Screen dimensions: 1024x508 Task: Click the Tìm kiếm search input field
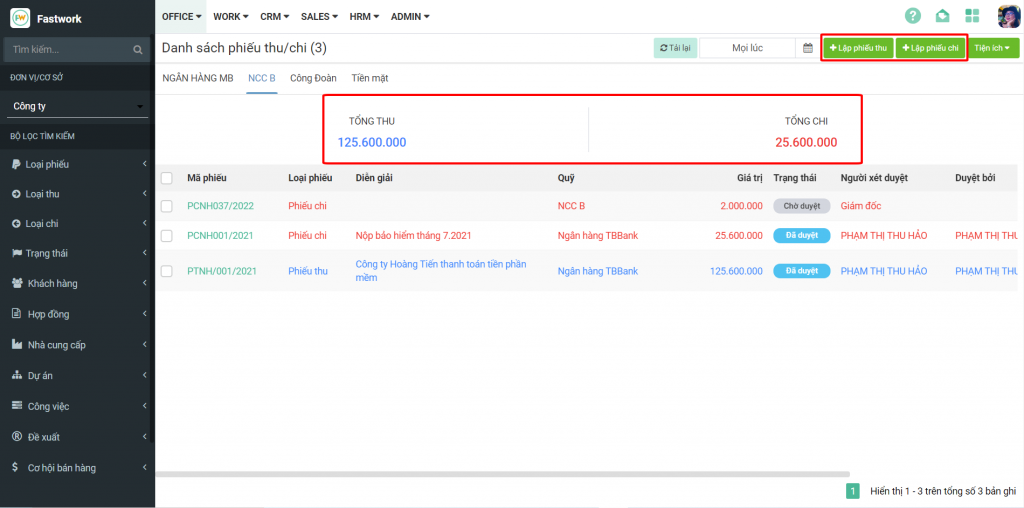[67, 49]
